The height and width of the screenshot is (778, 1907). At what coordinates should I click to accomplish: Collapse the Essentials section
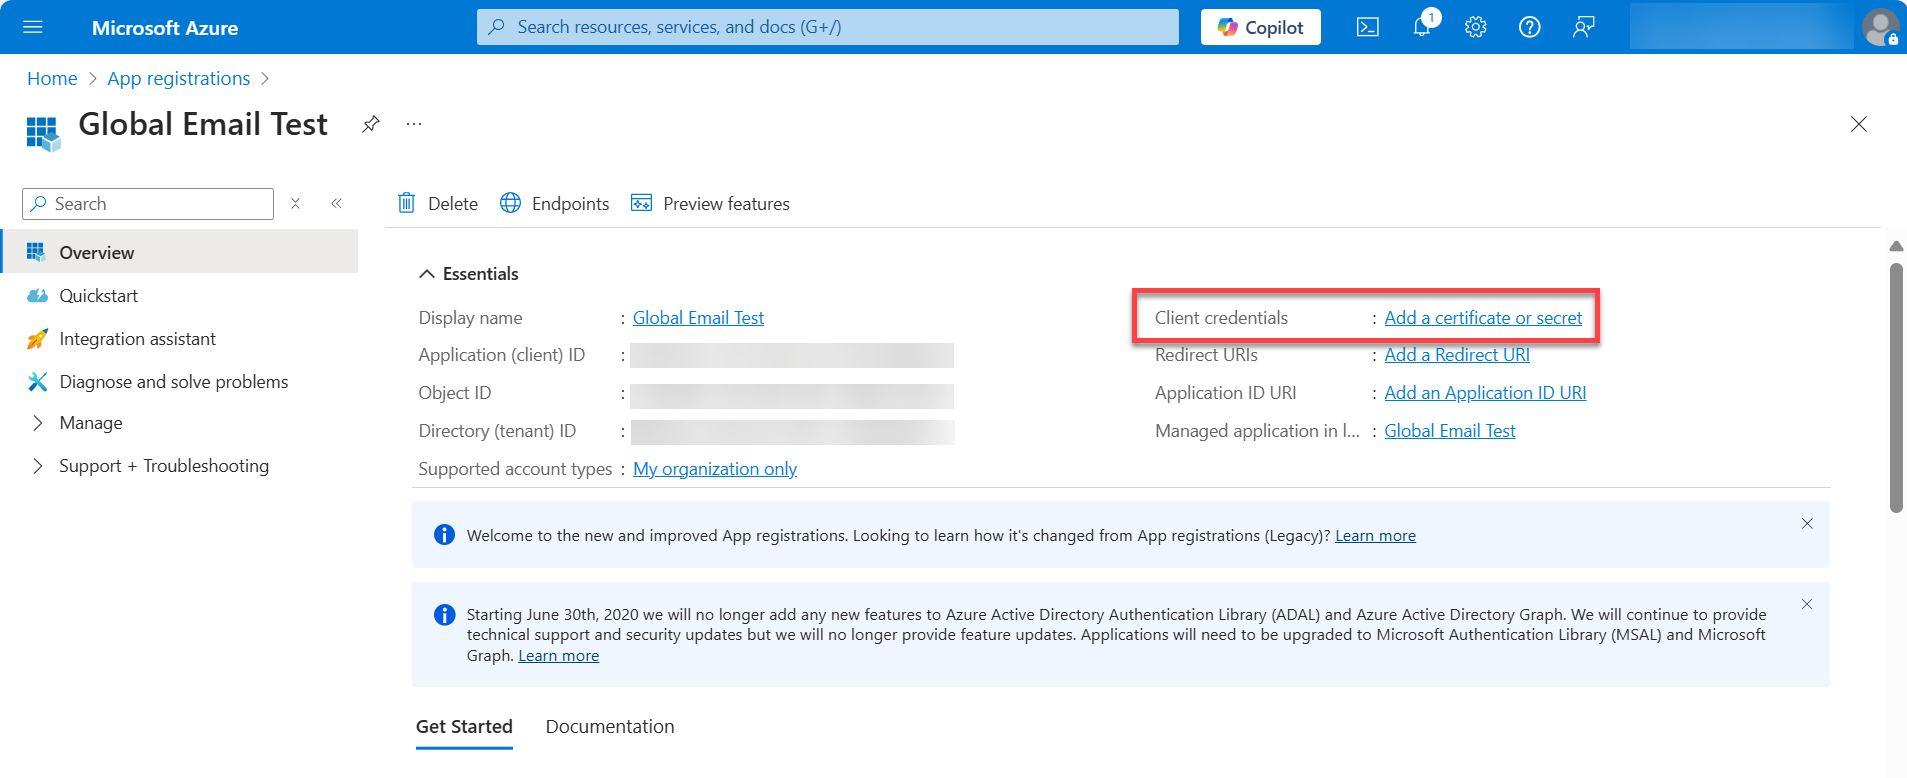pyautogui.click(x=427, y=274)
